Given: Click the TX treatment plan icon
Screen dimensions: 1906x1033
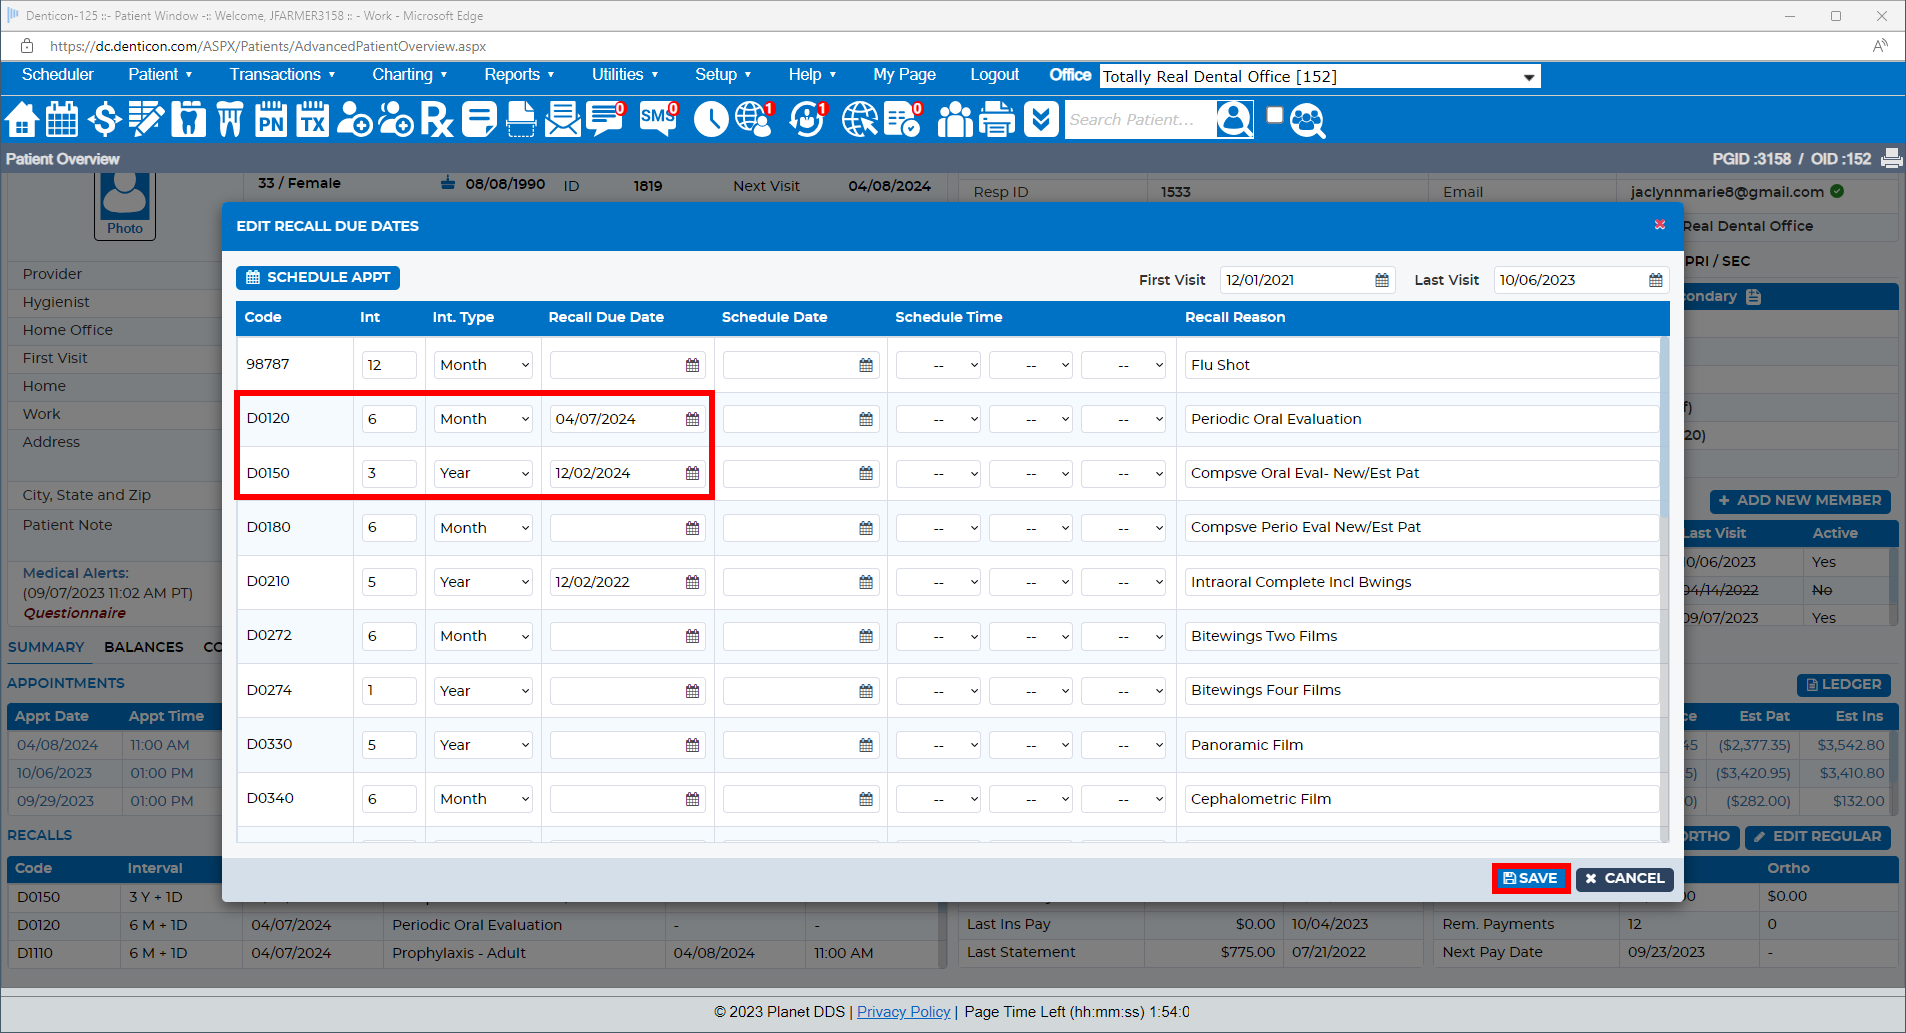Looking at the screenshot, I should 313,120.
